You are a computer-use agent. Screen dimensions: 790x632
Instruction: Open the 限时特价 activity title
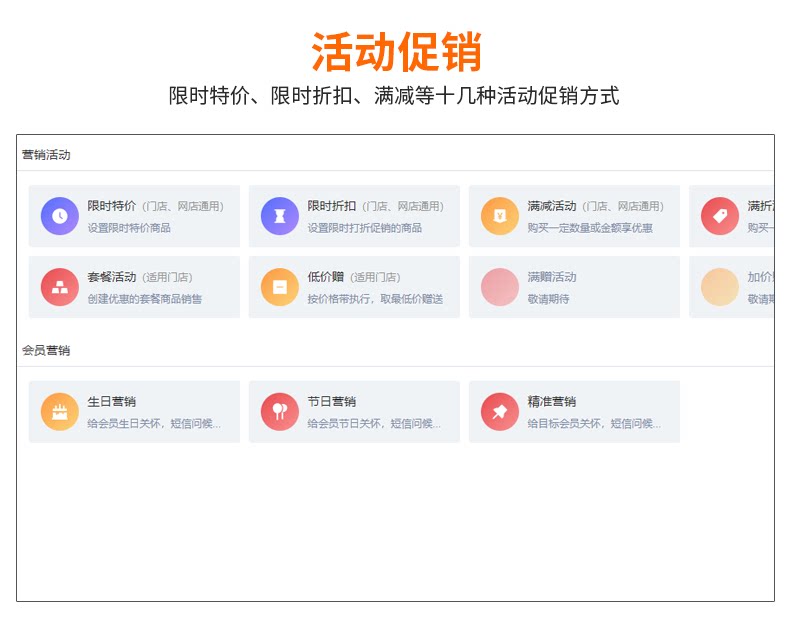pyautogui.click(x=112, y=206)
